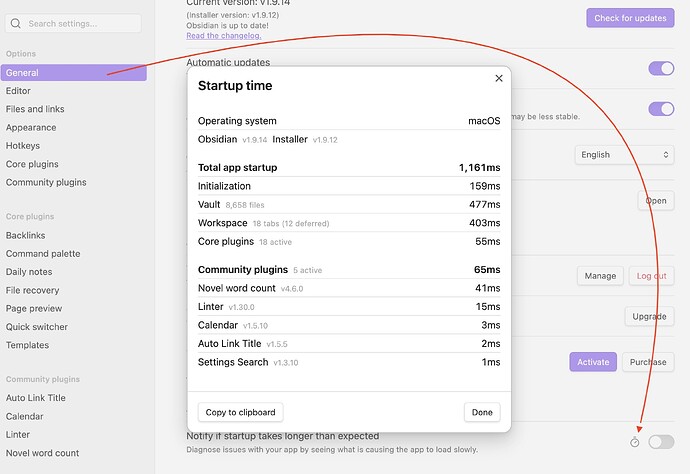Click the Manage account button
The width and height of the screenshot is (690, 474).
[x=600, y=276]
